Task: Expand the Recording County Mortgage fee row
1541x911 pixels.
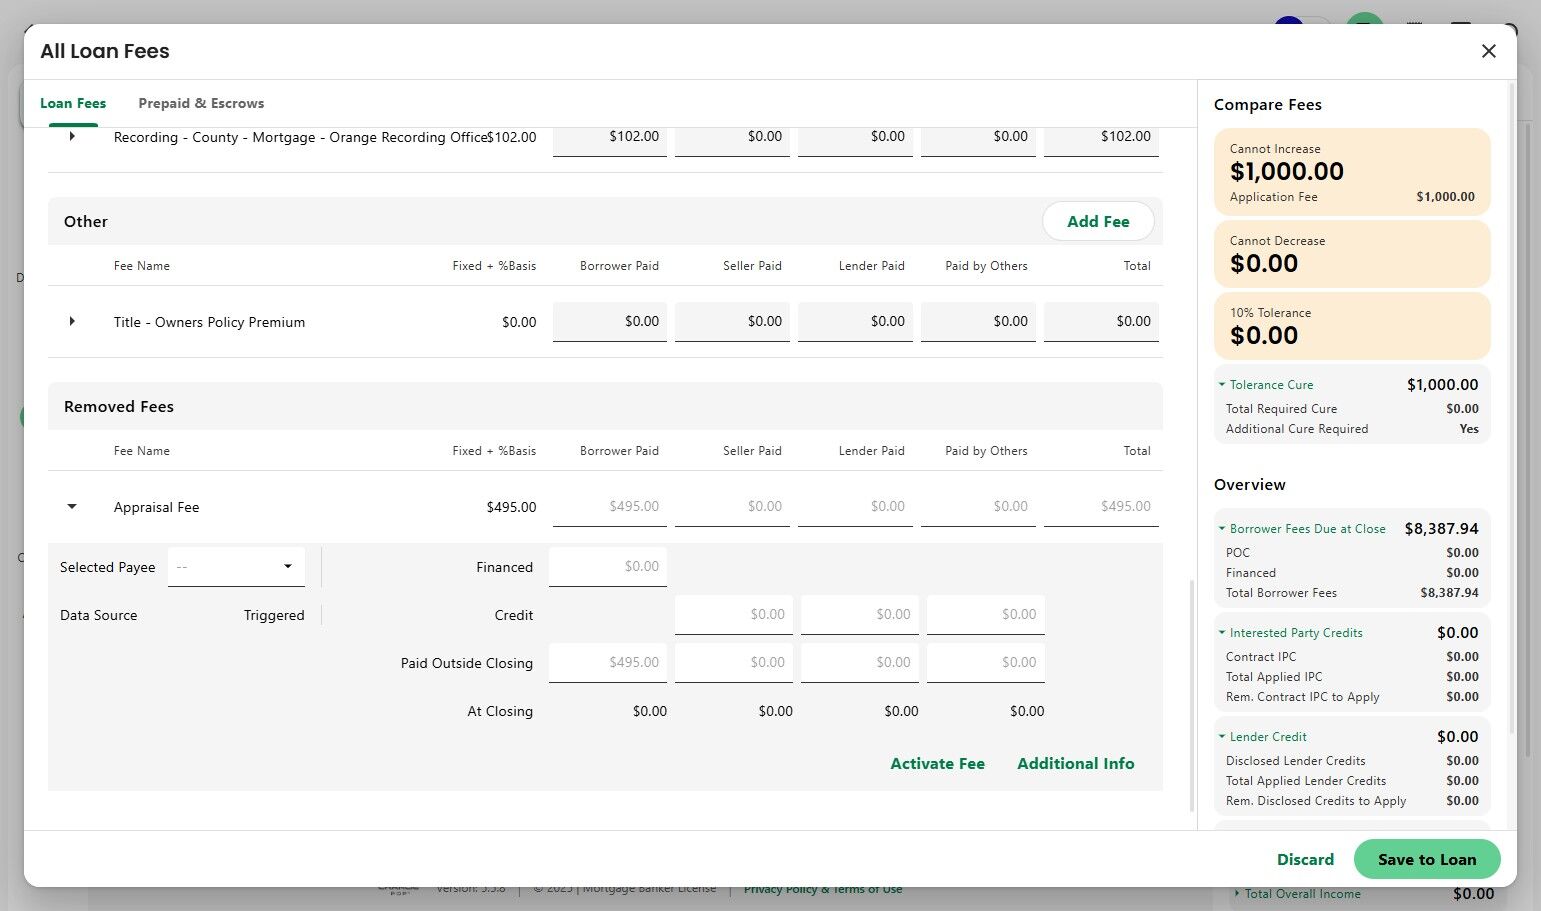Action: pos(72,136)
